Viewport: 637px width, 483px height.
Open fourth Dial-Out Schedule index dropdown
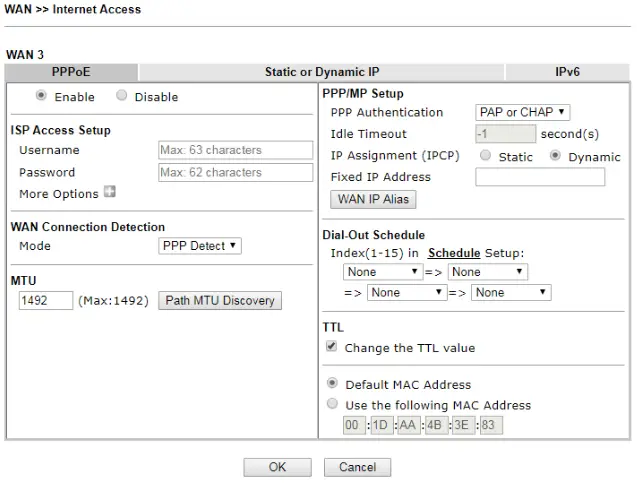(x=511, y=292)
